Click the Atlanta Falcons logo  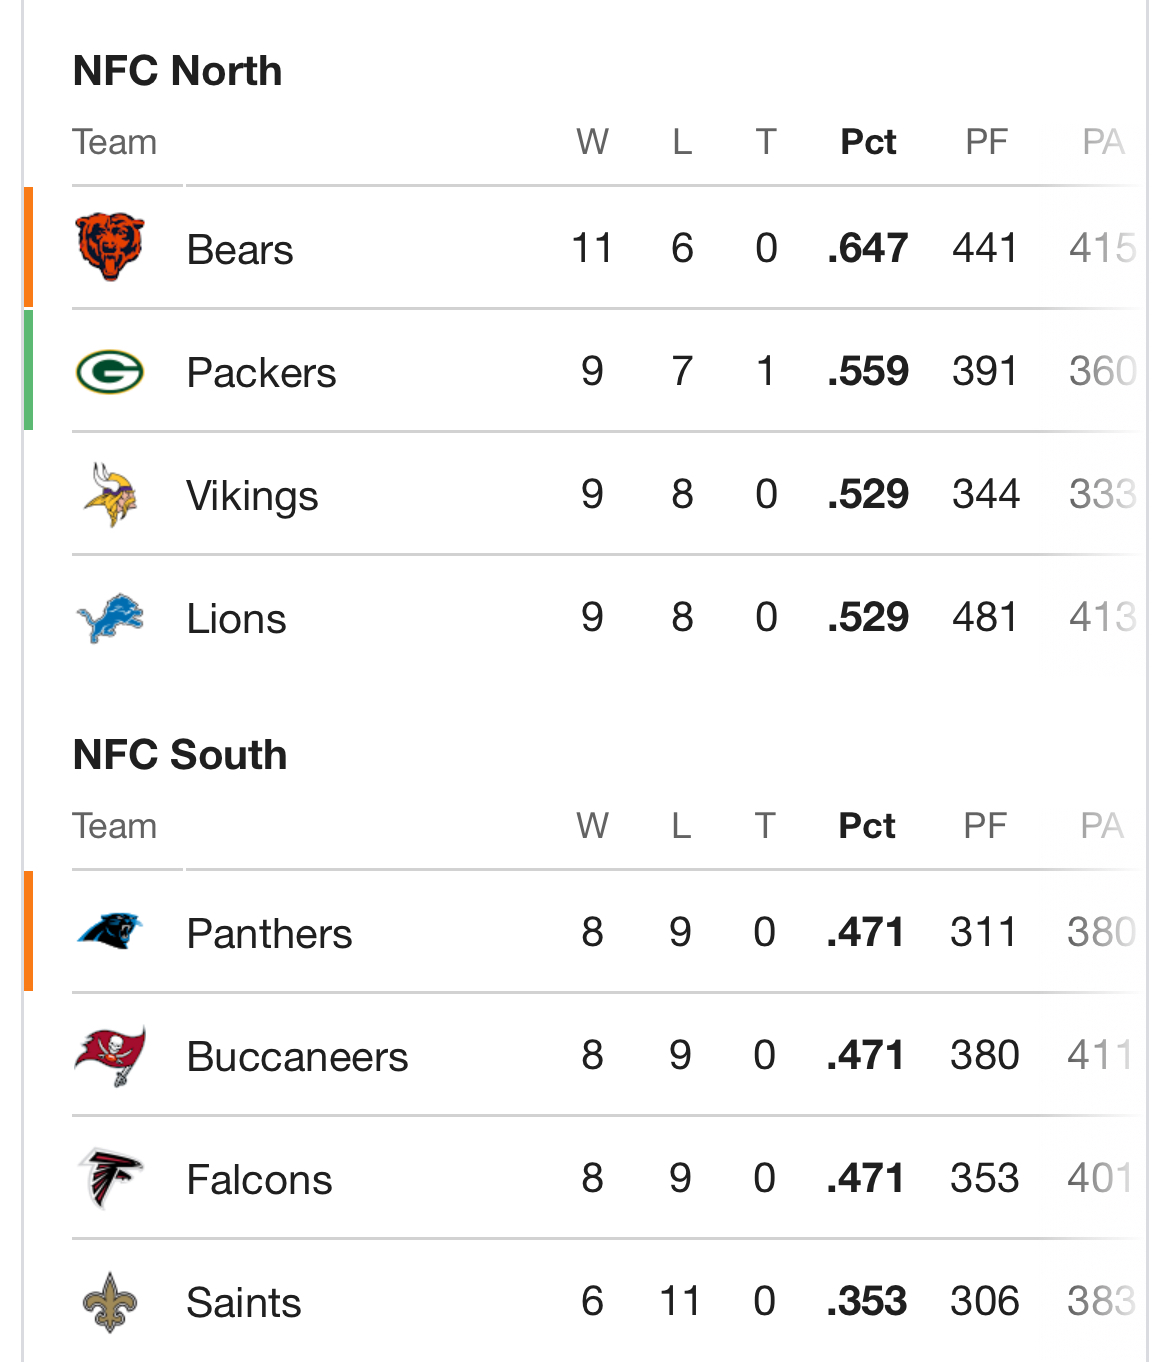click(x=110, y=1179)
